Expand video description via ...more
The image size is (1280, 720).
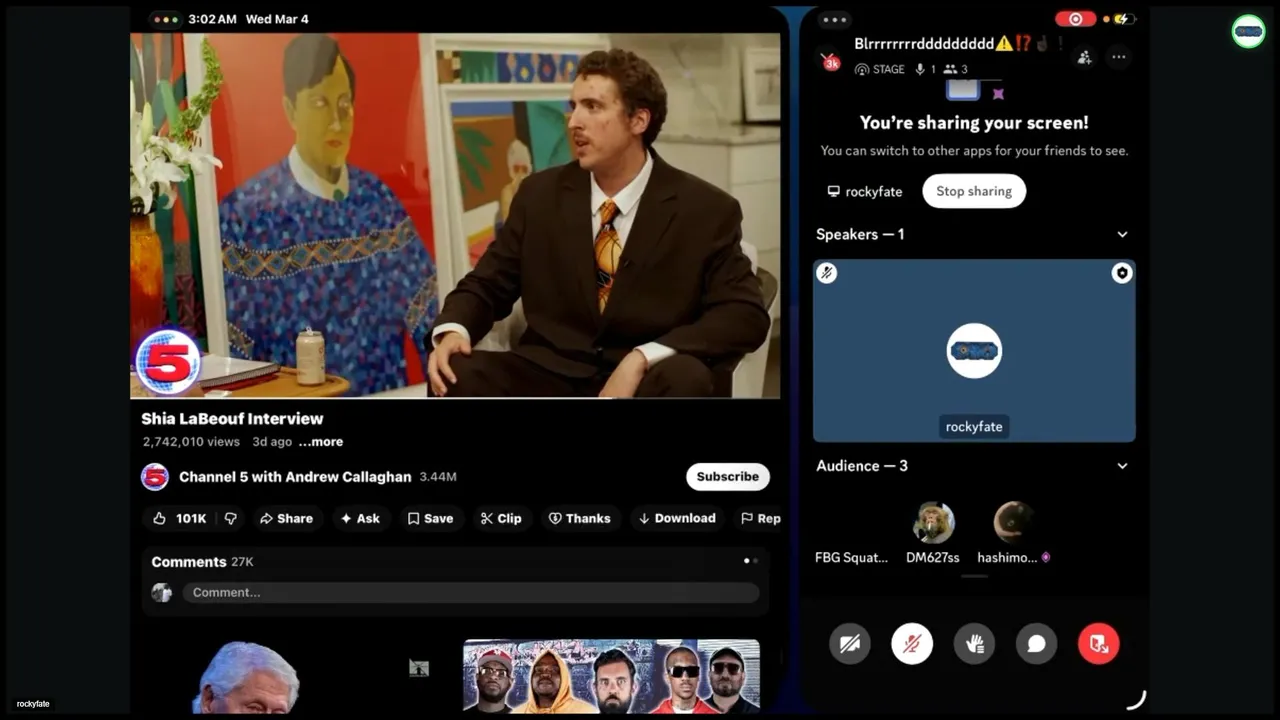click(321, 441)
